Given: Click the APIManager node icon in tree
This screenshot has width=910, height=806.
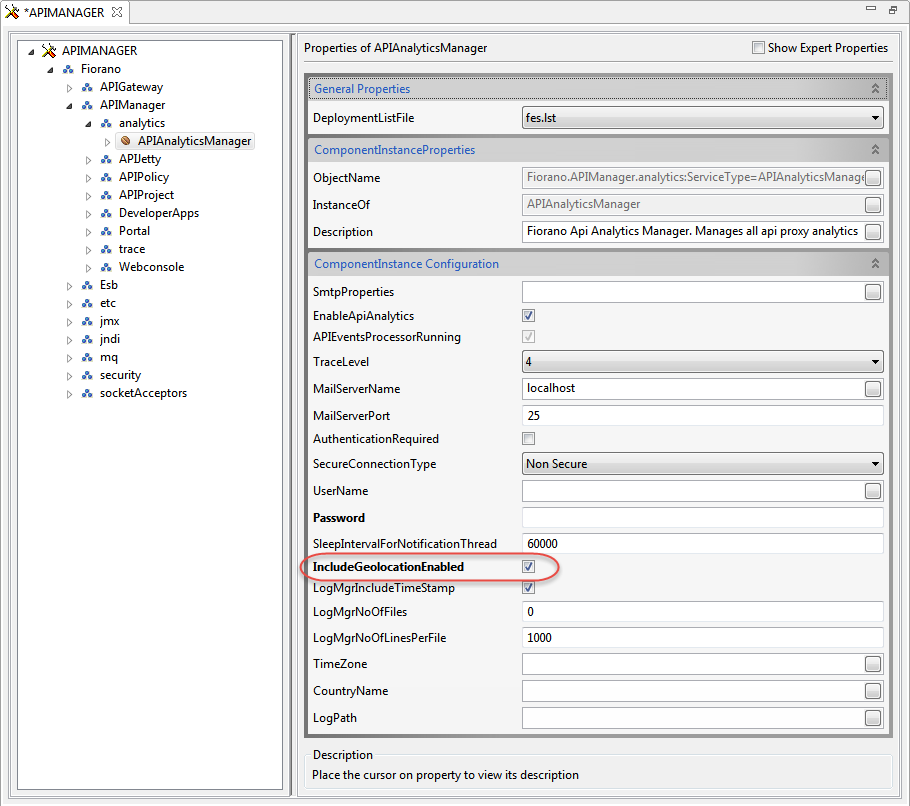Looking at the screenshot, I should click(88, 105).
